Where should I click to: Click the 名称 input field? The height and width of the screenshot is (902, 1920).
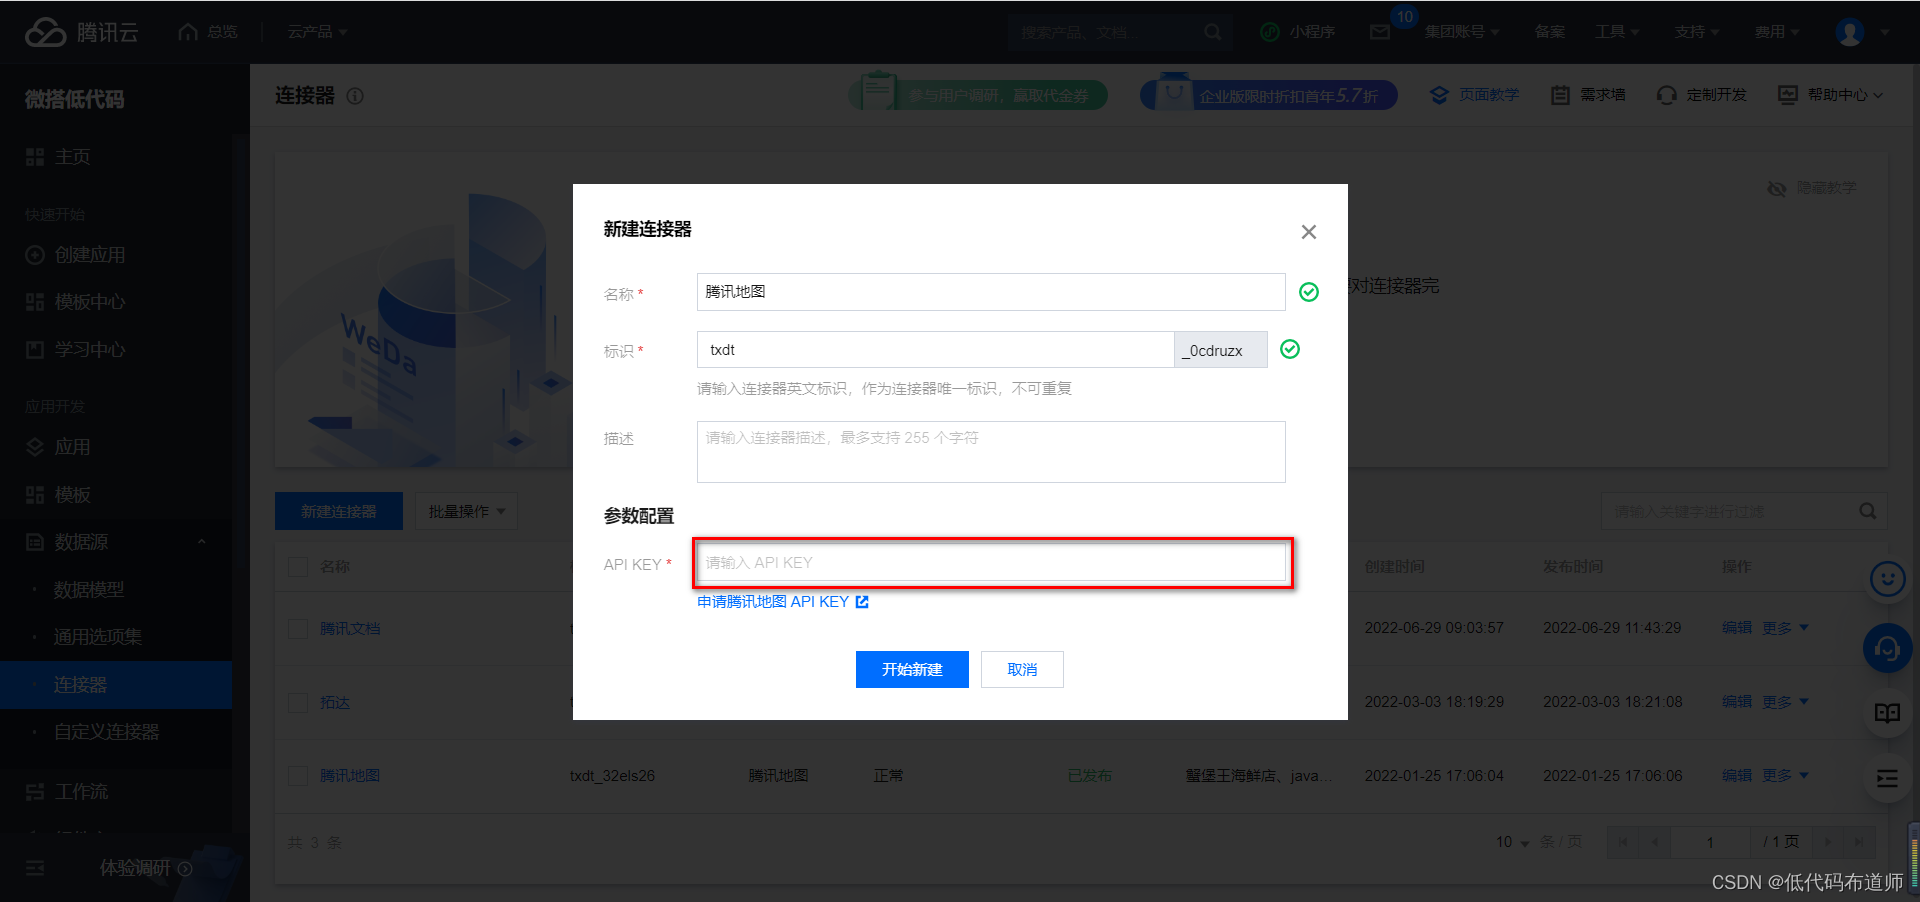991,292
